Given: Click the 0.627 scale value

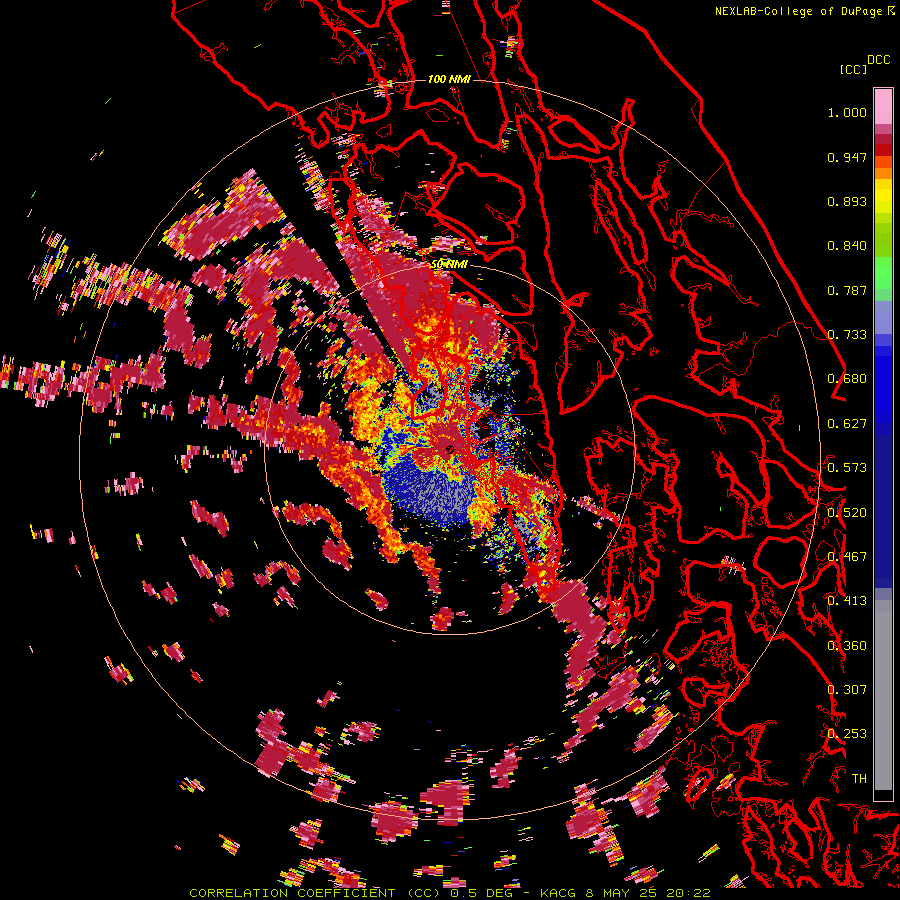Looking at the screenshot, I should point(847,424).
